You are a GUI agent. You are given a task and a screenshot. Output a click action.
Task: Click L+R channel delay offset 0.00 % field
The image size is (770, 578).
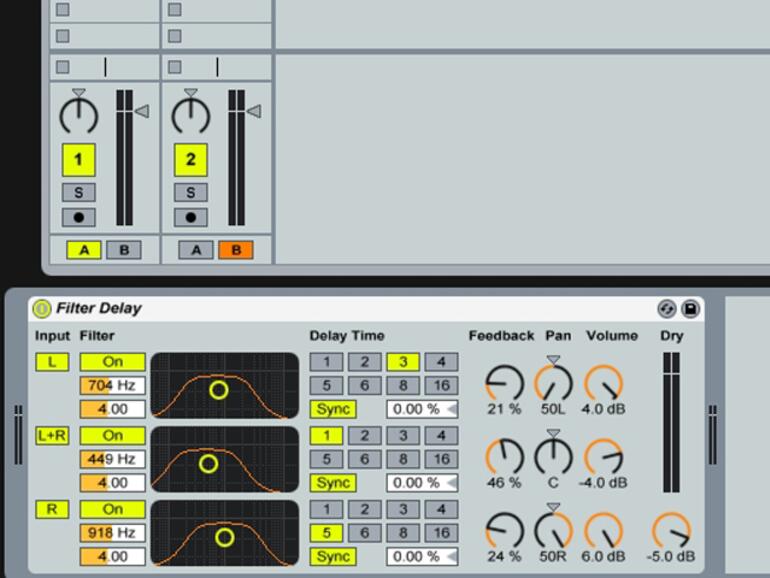click(x=422, y=483)
